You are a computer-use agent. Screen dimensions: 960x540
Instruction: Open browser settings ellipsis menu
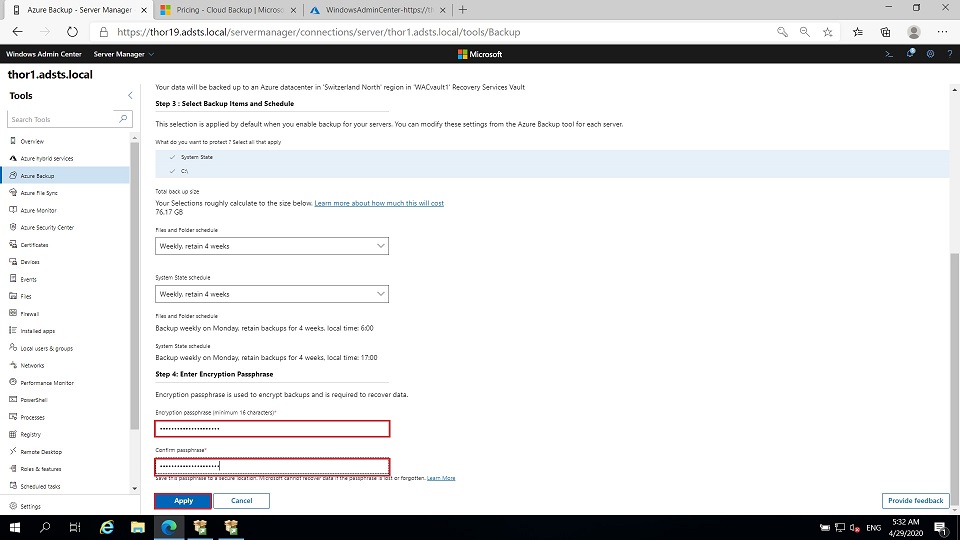pos(942,32)
